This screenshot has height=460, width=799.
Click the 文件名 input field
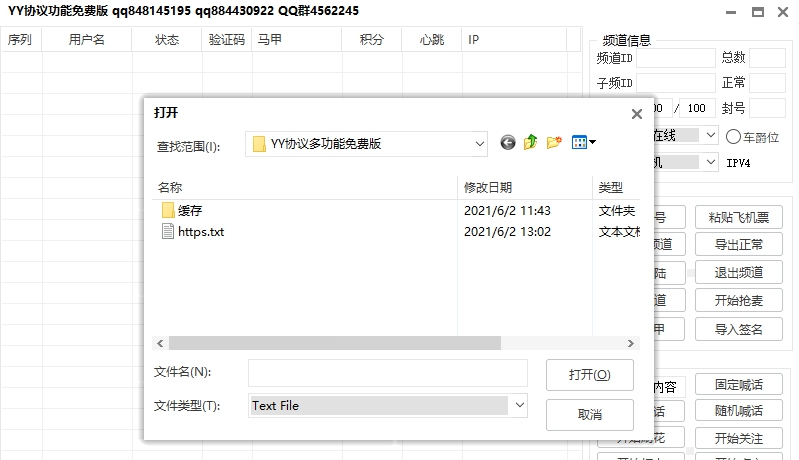click(x=388, y=373)
